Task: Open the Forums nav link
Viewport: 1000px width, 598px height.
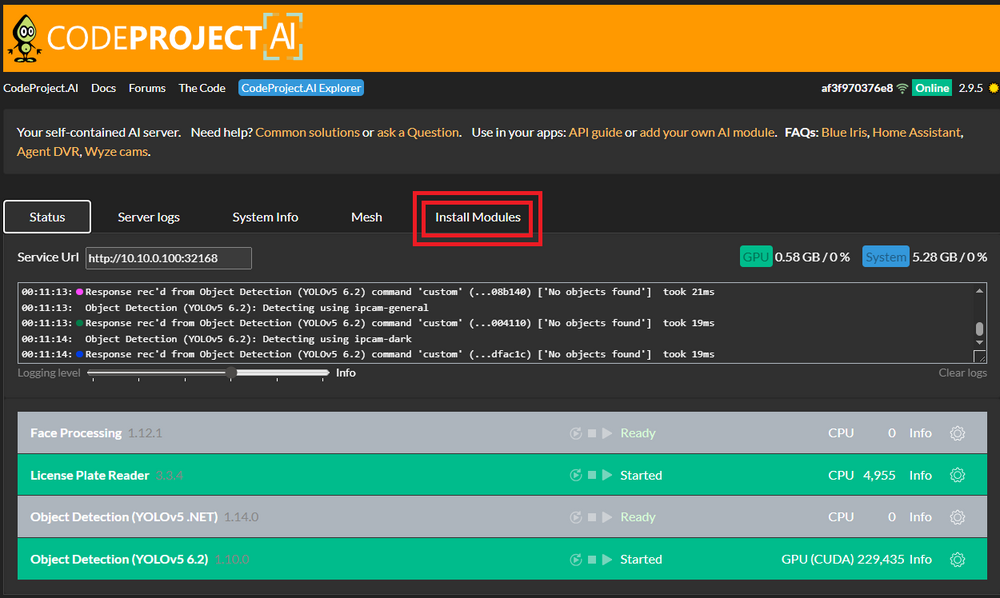Action: (x=147, y=88)
